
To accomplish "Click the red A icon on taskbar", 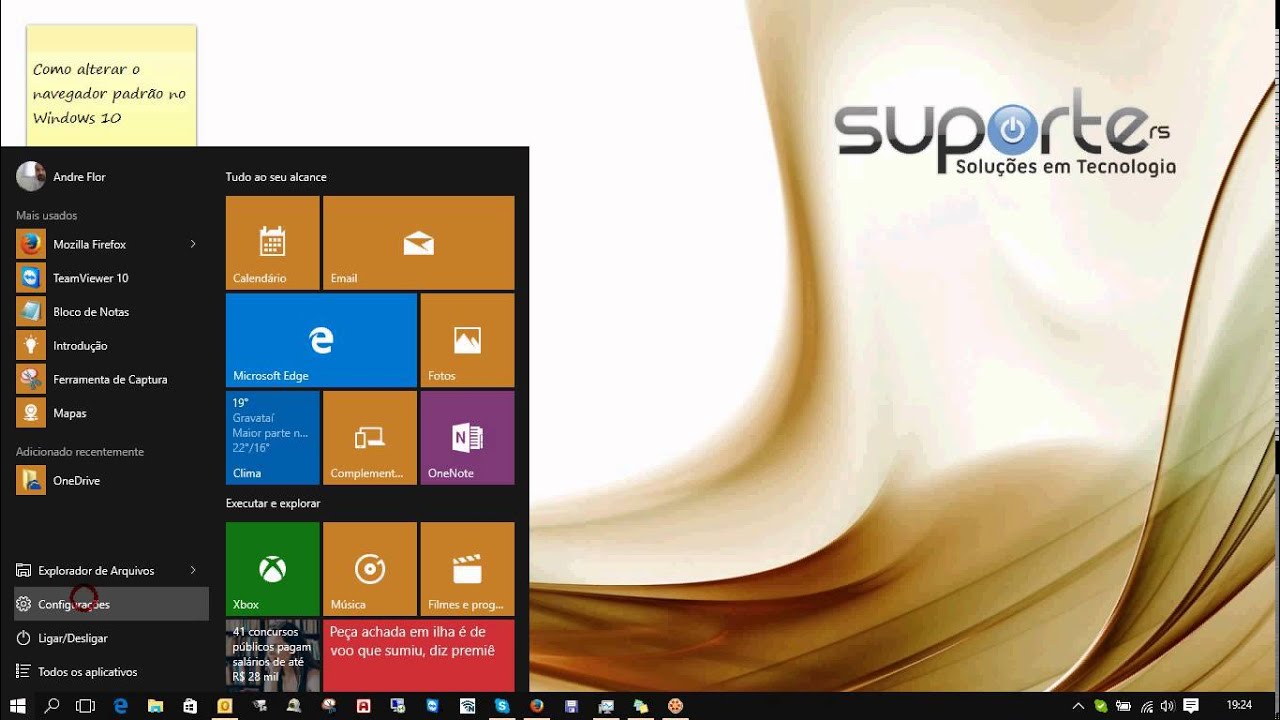I will (363, 705).
